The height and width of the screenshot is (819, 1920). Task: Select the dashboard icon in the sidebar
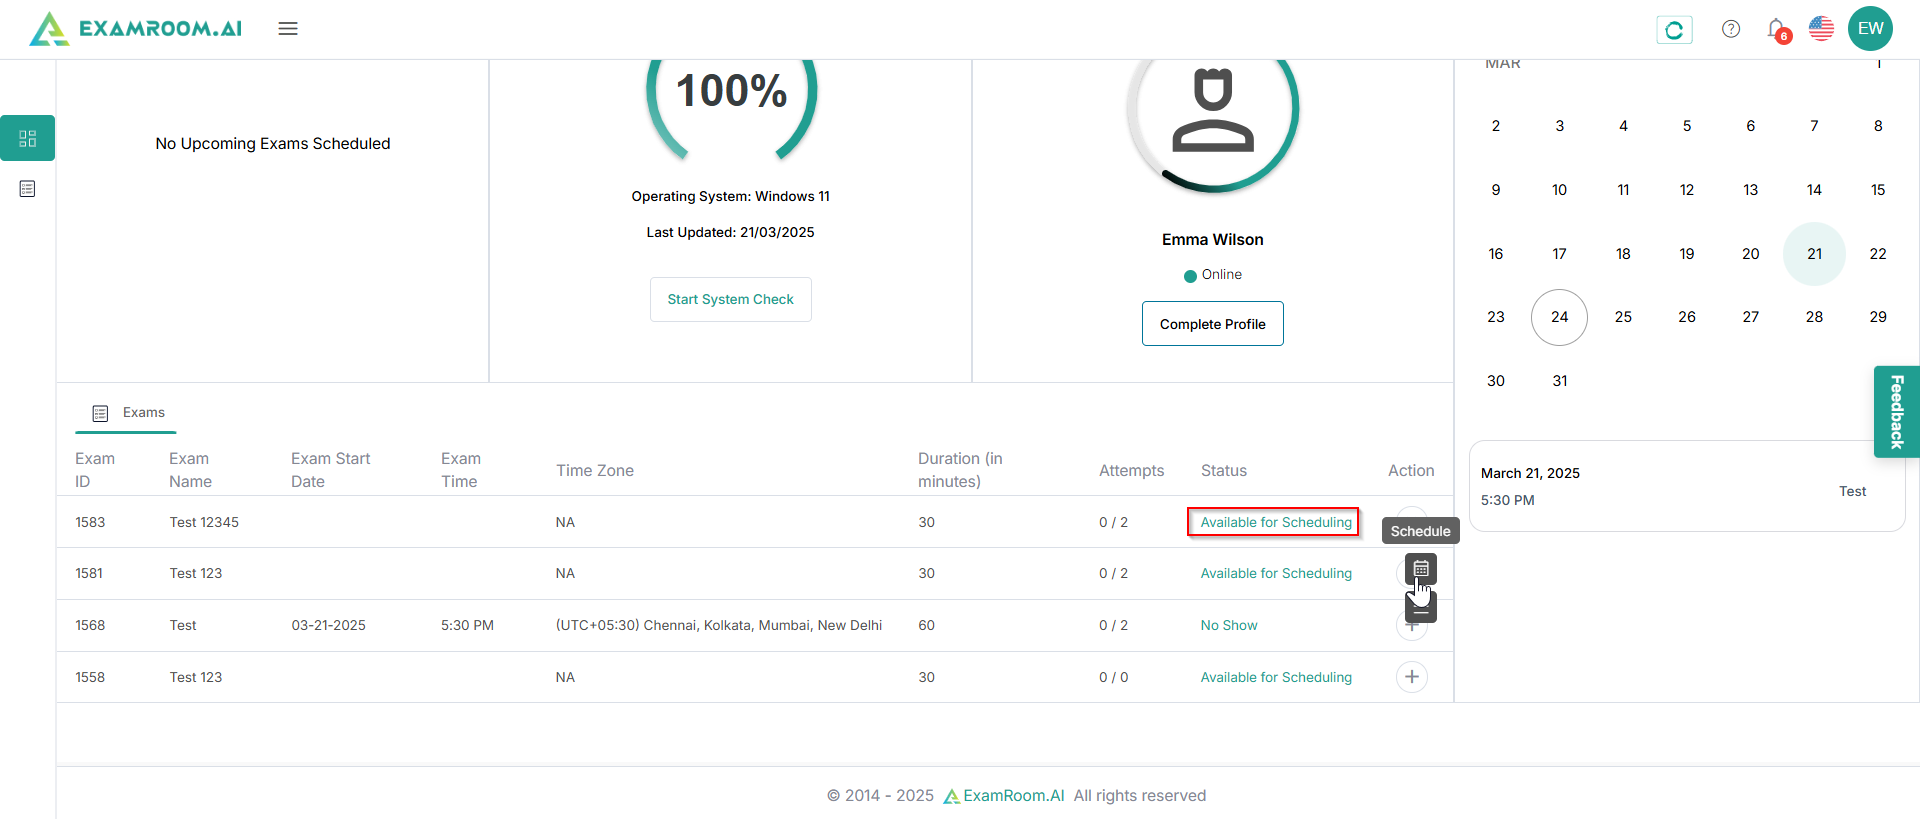(x=28, y=138)
